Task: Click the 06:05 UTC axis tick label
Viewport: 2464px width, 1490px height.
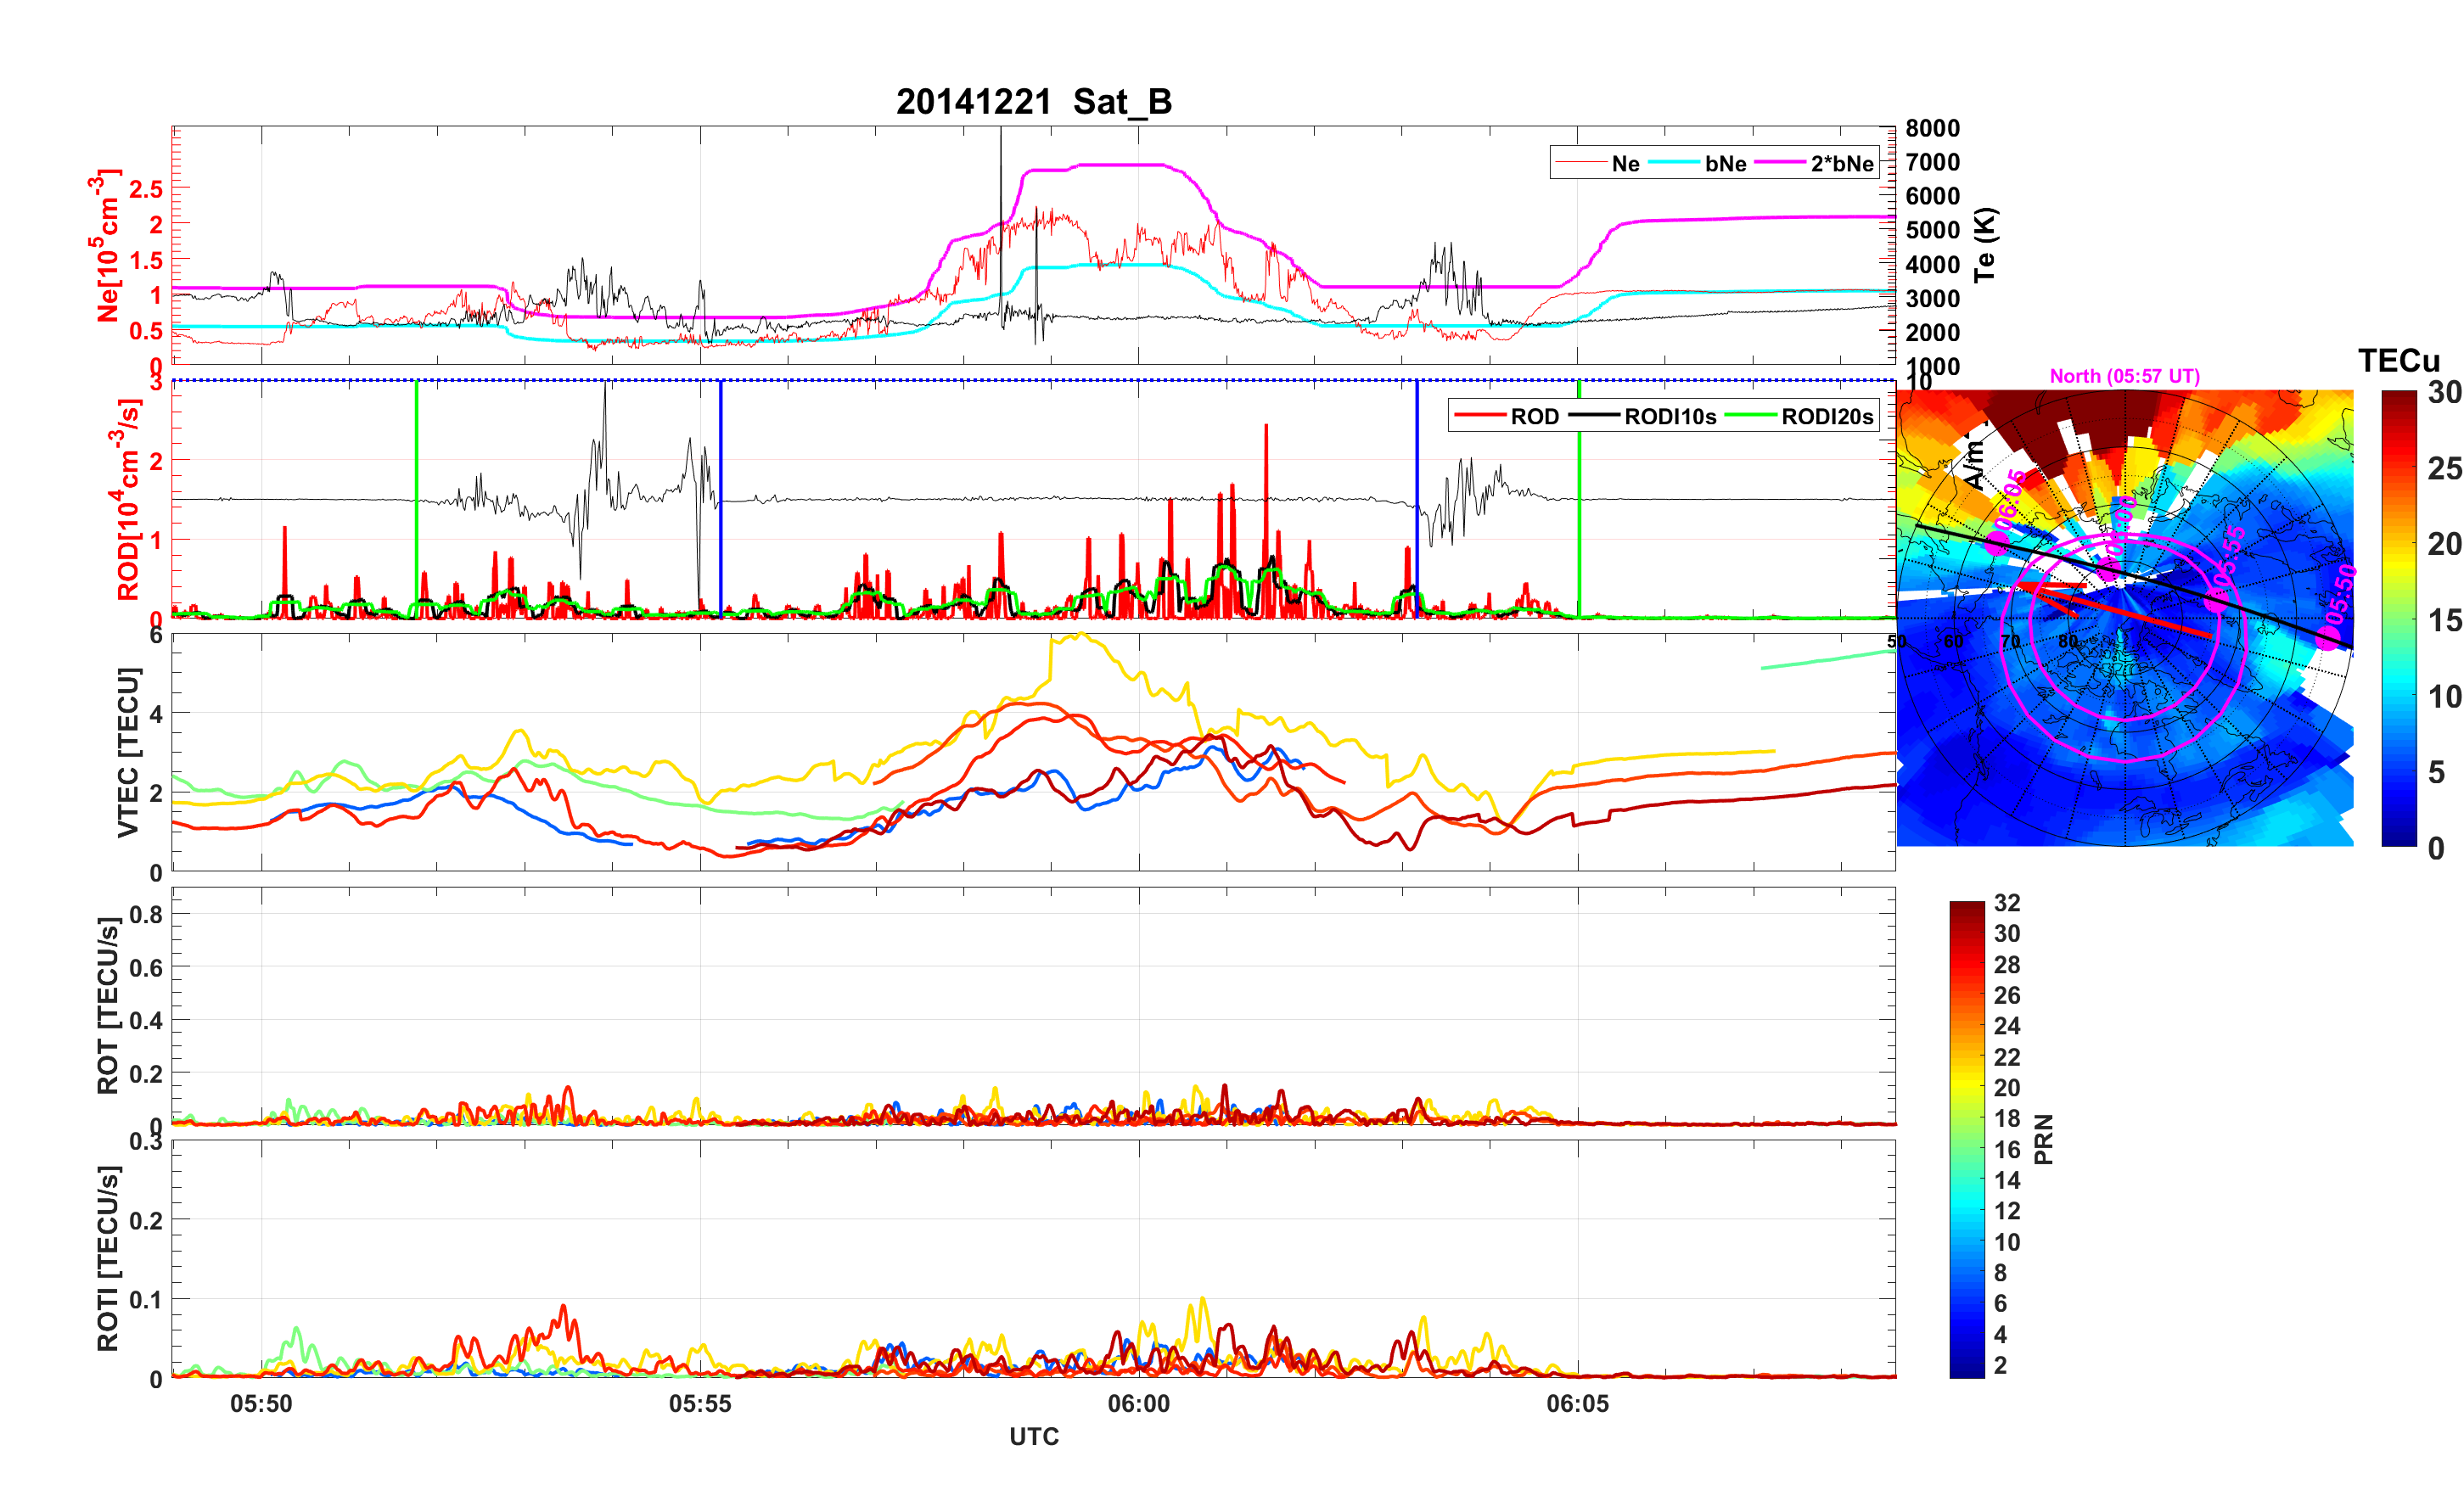Action: click(x=1577, y=1404)
